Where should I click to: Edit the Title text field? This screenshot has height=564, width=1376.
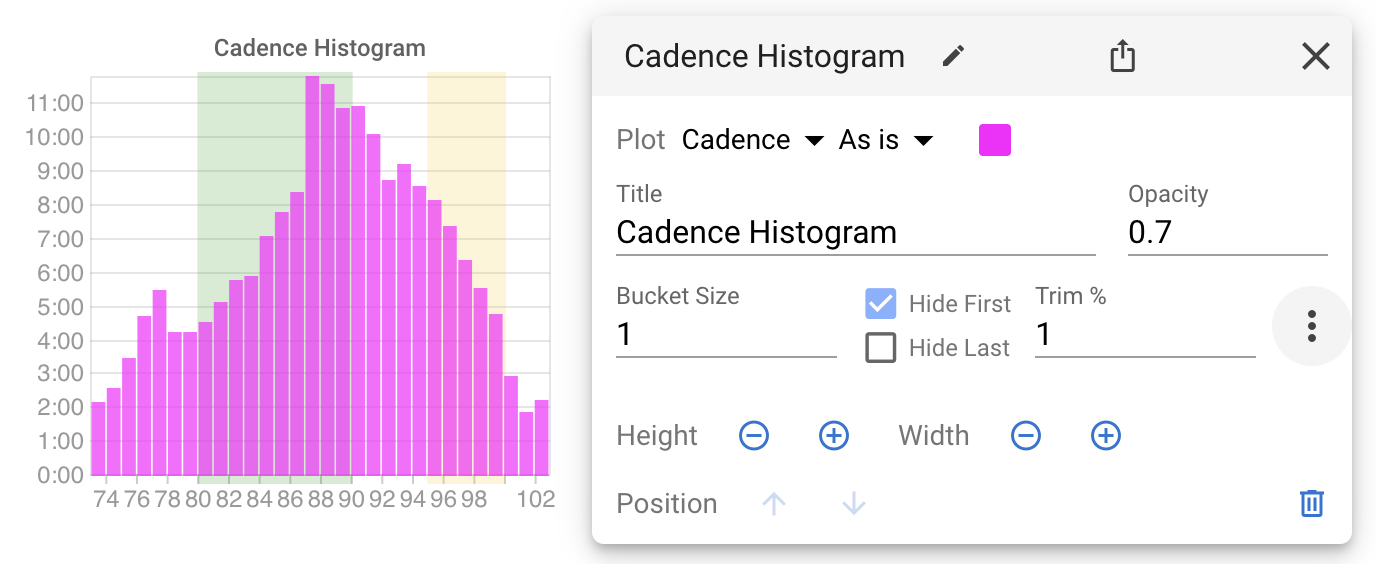click(x=855, y=233)
